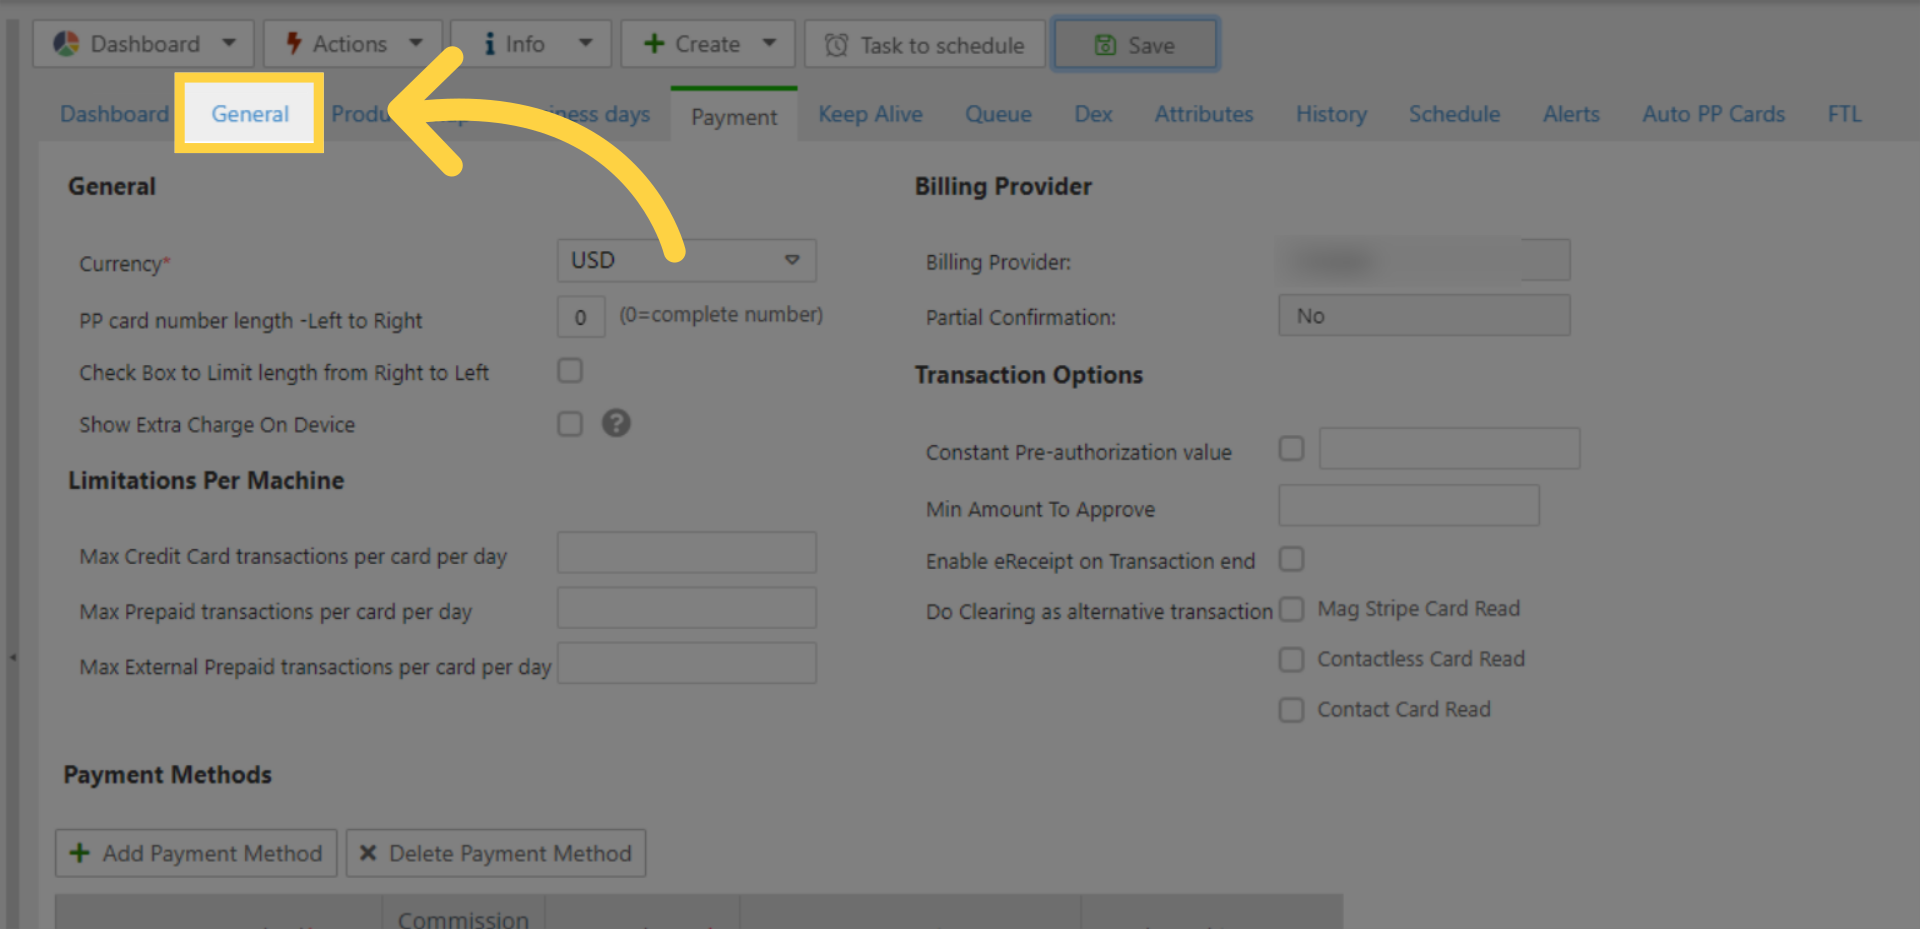Click the green plus Create icon

pyautogui.click(x=654, y=44)
